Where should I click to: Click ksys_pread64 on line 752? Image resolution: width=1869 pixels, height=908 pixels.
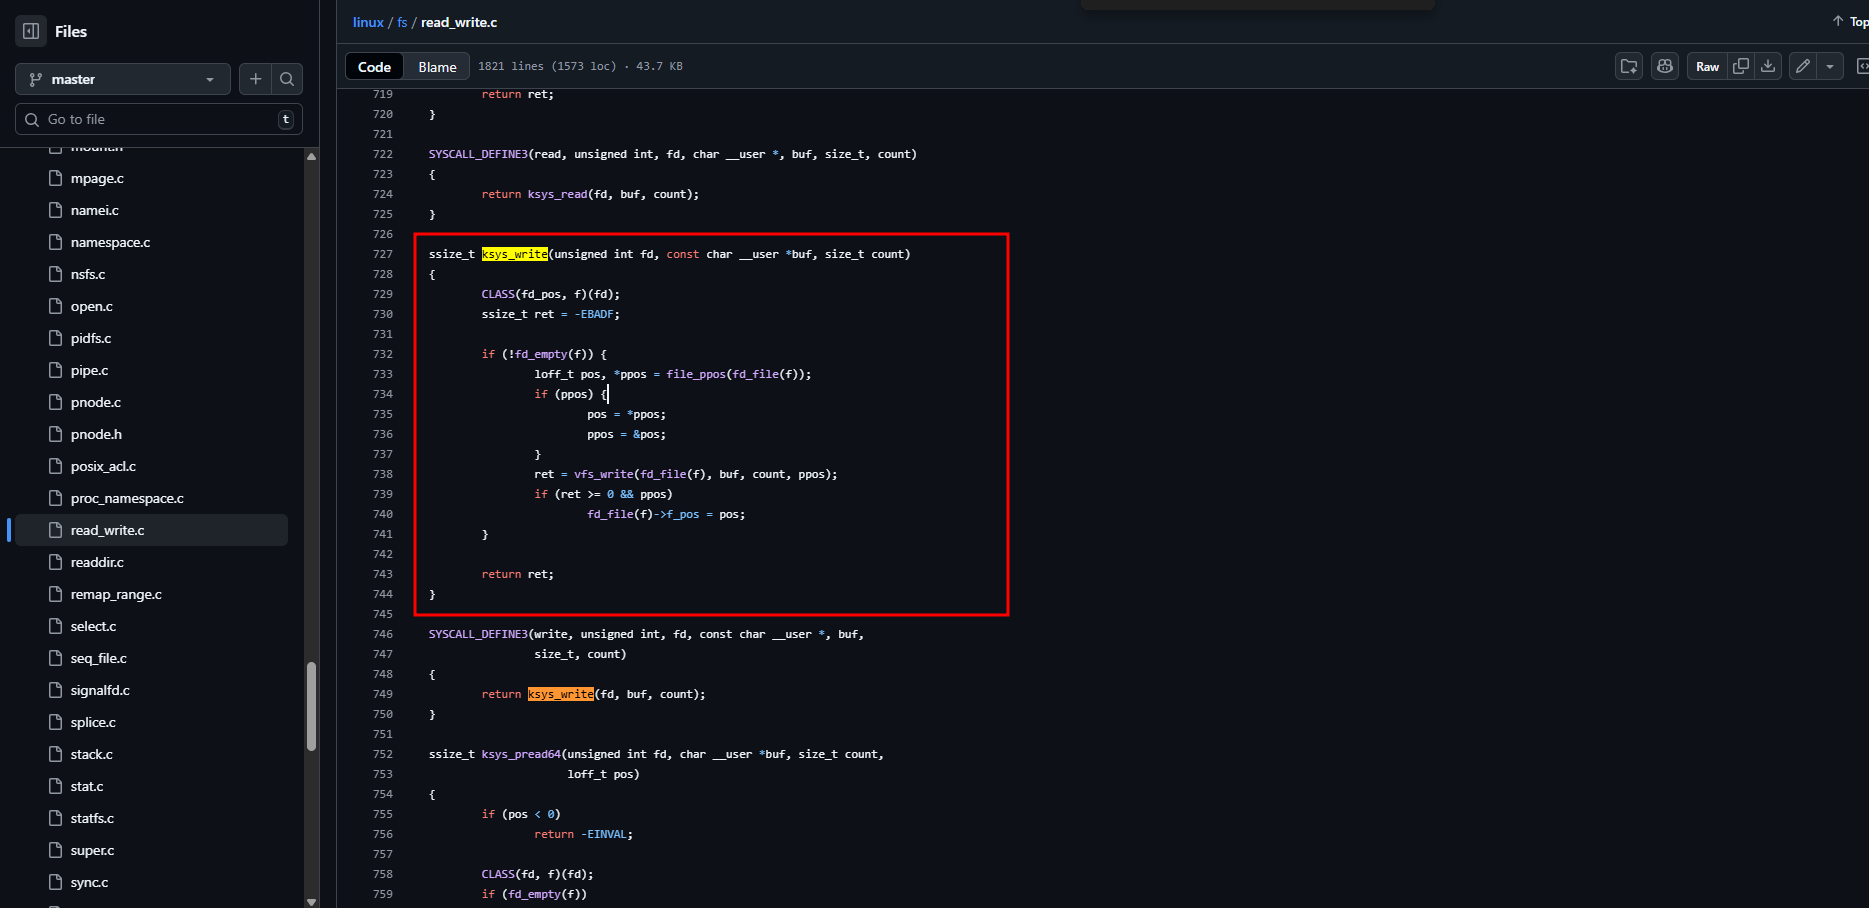521,754
